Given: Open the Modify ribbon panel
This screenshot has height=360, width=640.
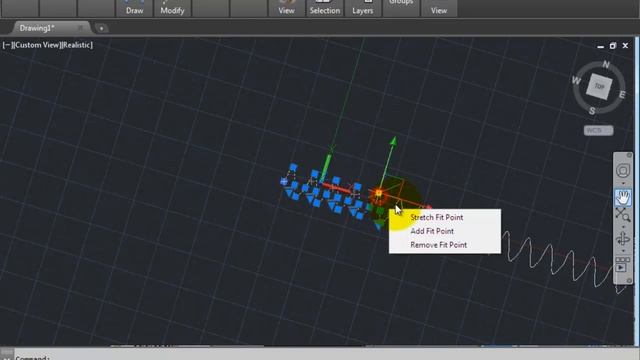Looking at the screenshot, I should tap(172, 8).
